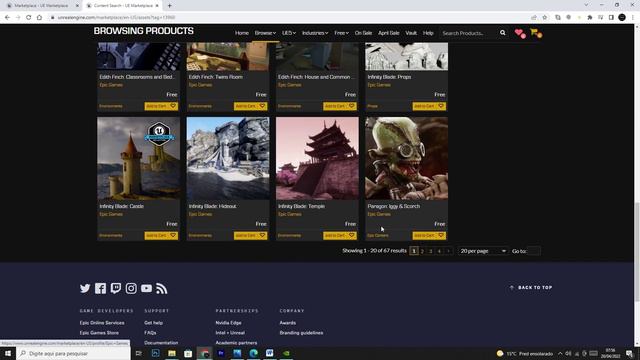640x360 pixels.
Task: Go to results page 4
Action: (x=439, y=251)
